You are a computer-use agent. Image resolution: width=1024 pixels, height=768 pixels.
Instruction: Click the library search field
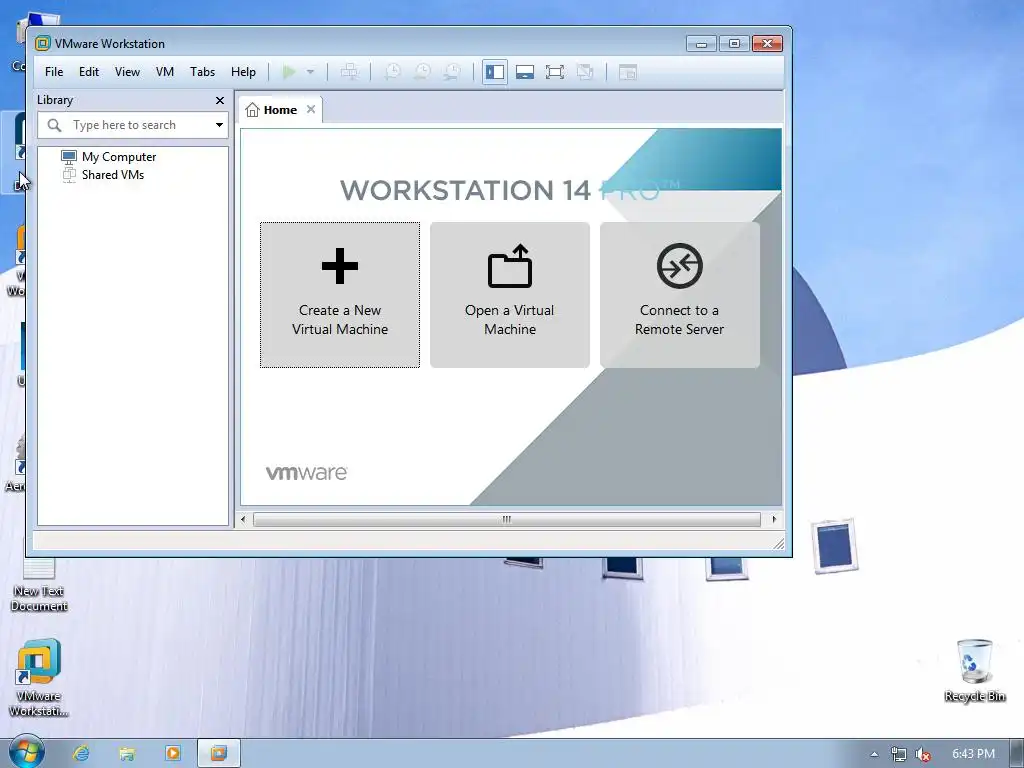coord(133,125)
